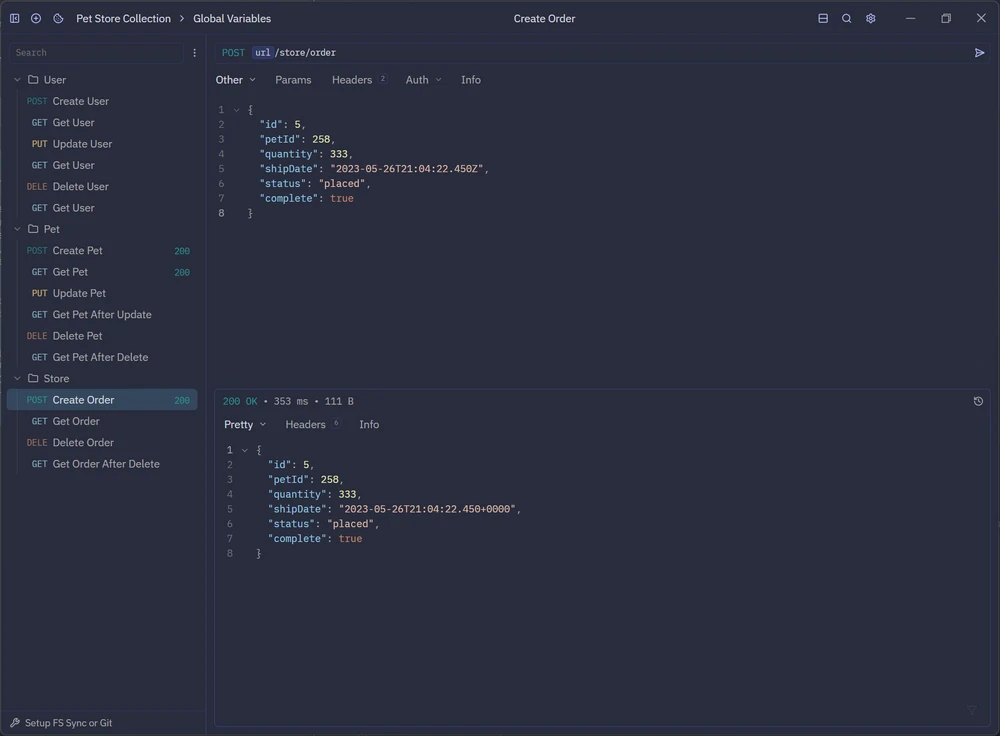Open Global Variables breadcrumb
Screen dimensions: 1000x736
point(232,18)
